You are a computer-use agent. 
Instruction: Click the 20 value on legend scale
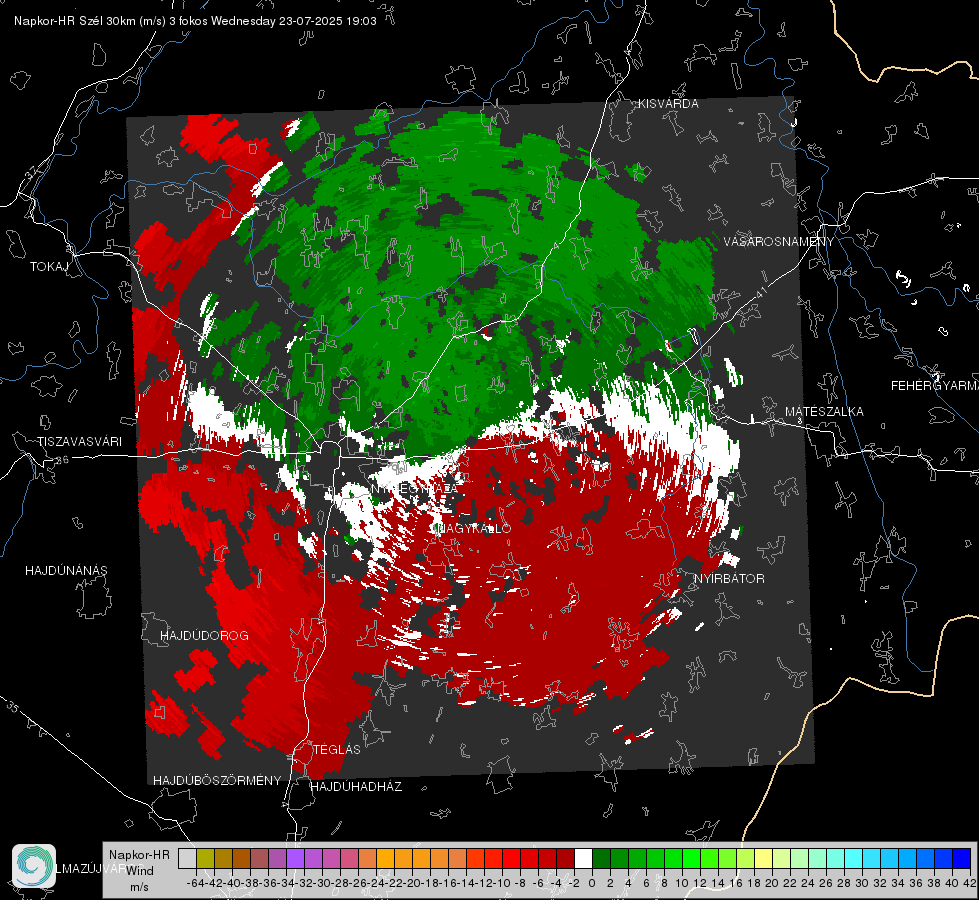point(772,883)
